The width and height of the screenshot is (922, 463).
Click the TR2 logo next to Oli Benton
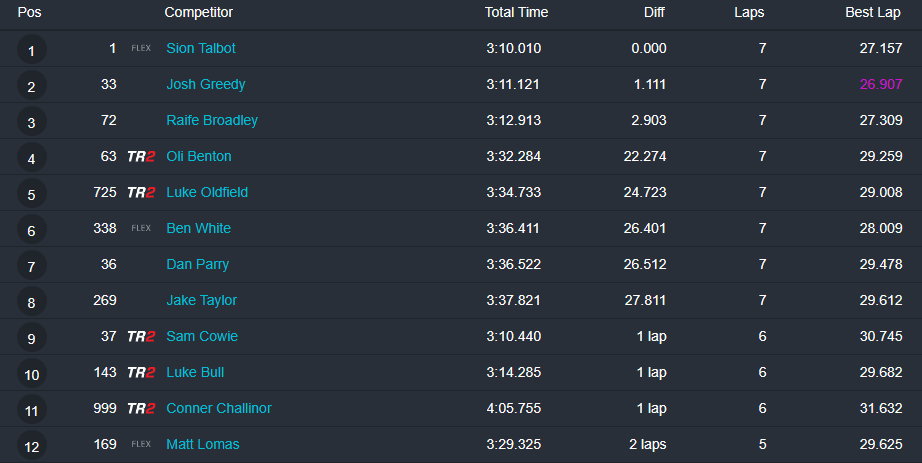pos(141,156)
